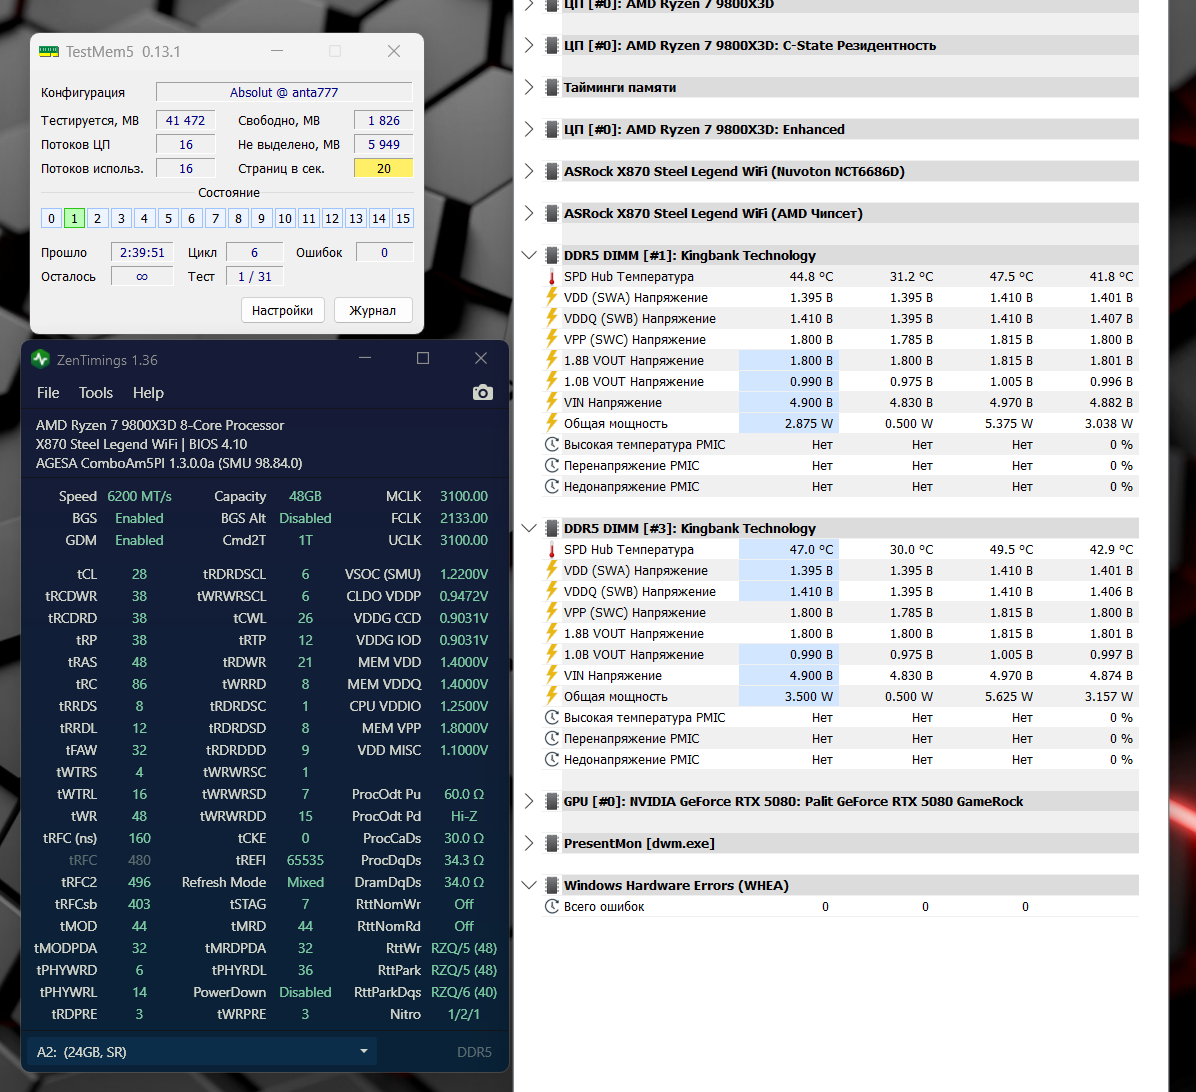Expand ASRock Nuvoton NCT6686D group
The width and height of the screenshot is (1196, 1092).
529,172
